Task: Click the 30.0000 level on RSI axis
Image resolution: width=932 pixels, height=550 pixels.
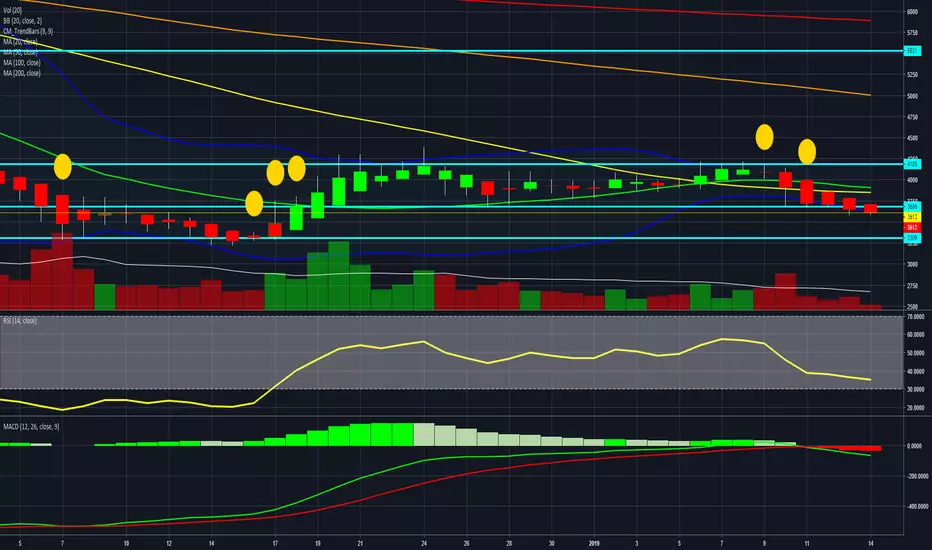Action: pyautogui.click(x=916, y=389)
